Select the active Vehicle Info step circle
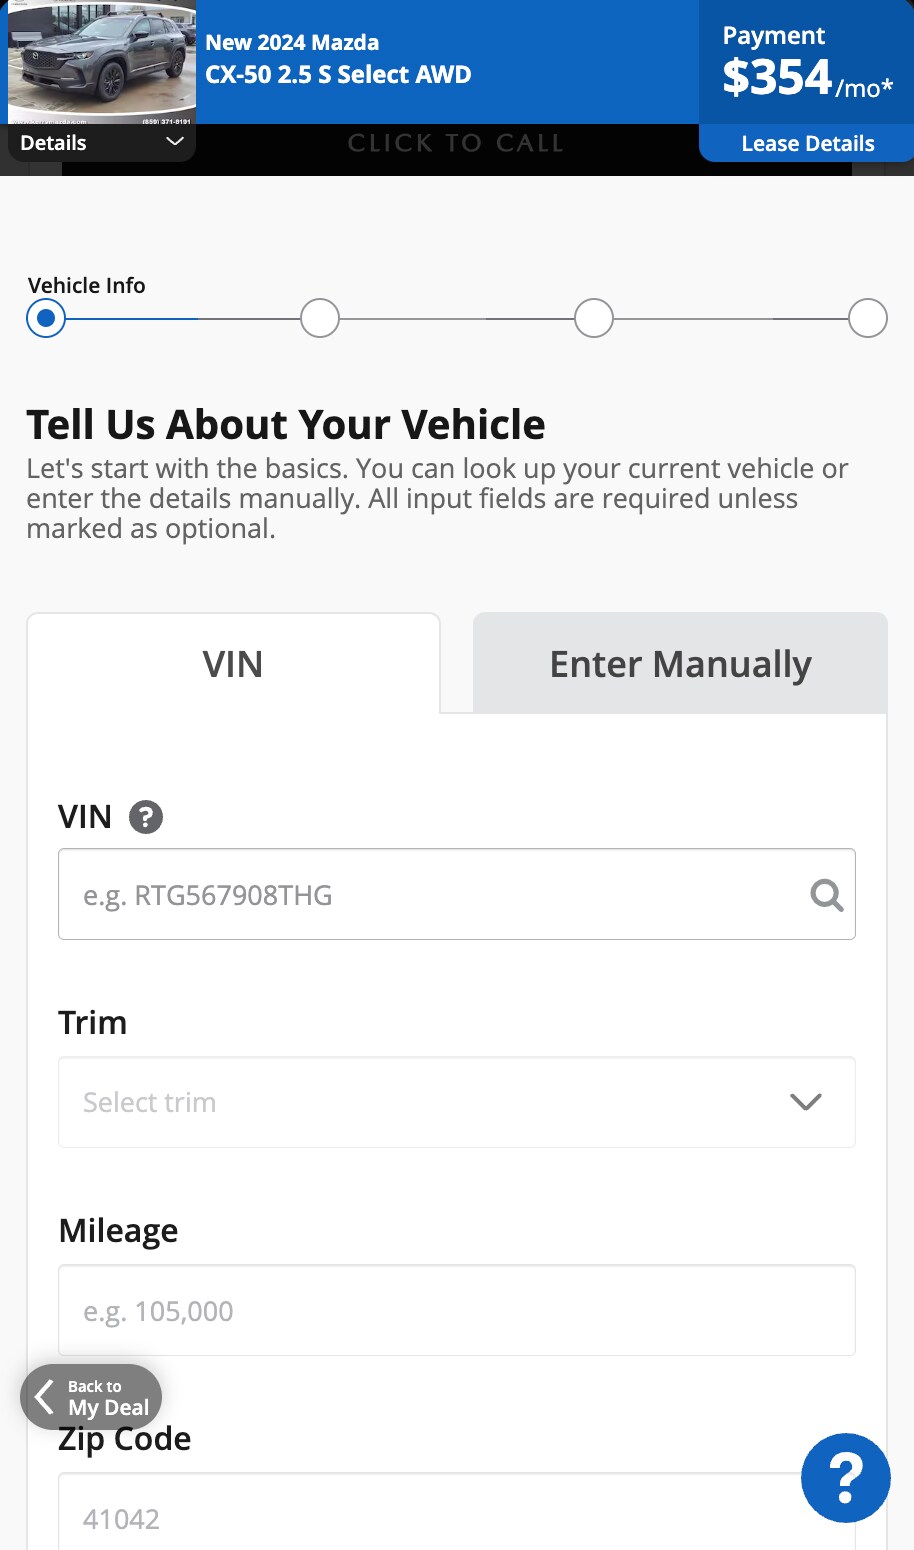The image size is (914, 1550). [x=46, y=319]
